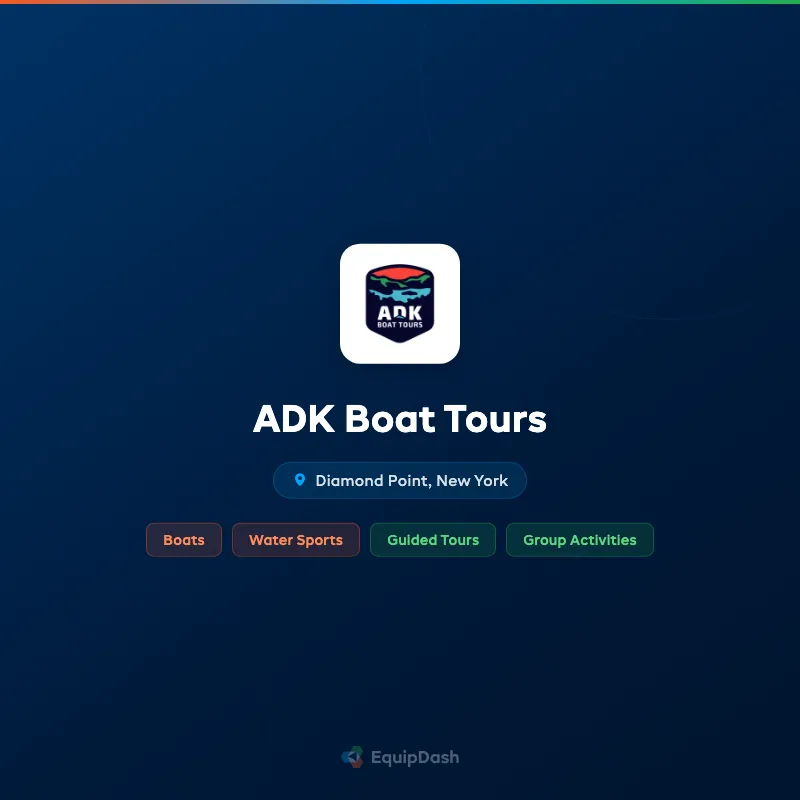Click the gradient stripe at top of page

click(x=400, y=2)
